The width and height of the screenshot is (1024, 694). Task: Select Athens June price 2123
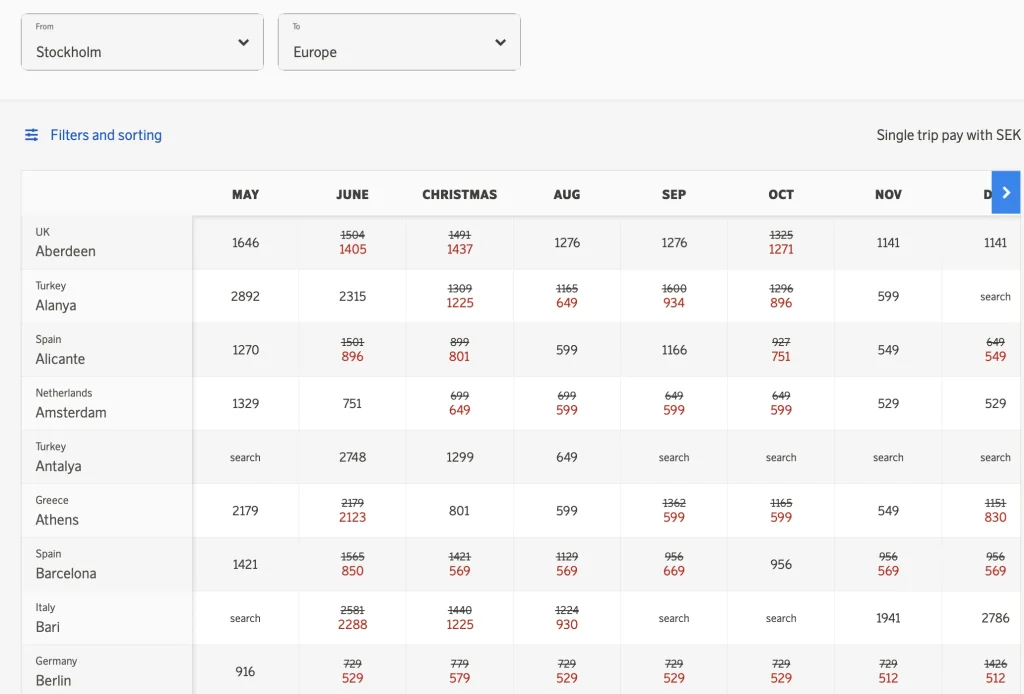[353, 517]
